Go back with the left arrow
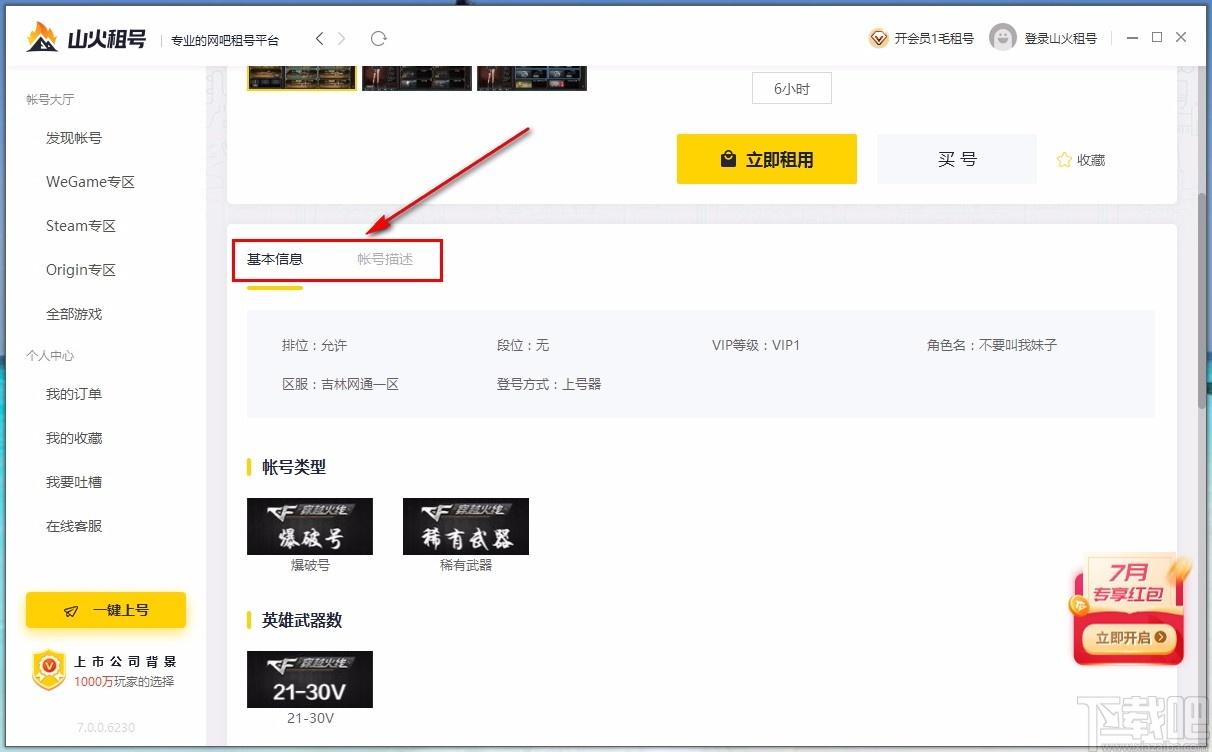1212x752 pixels. [319, 39]
